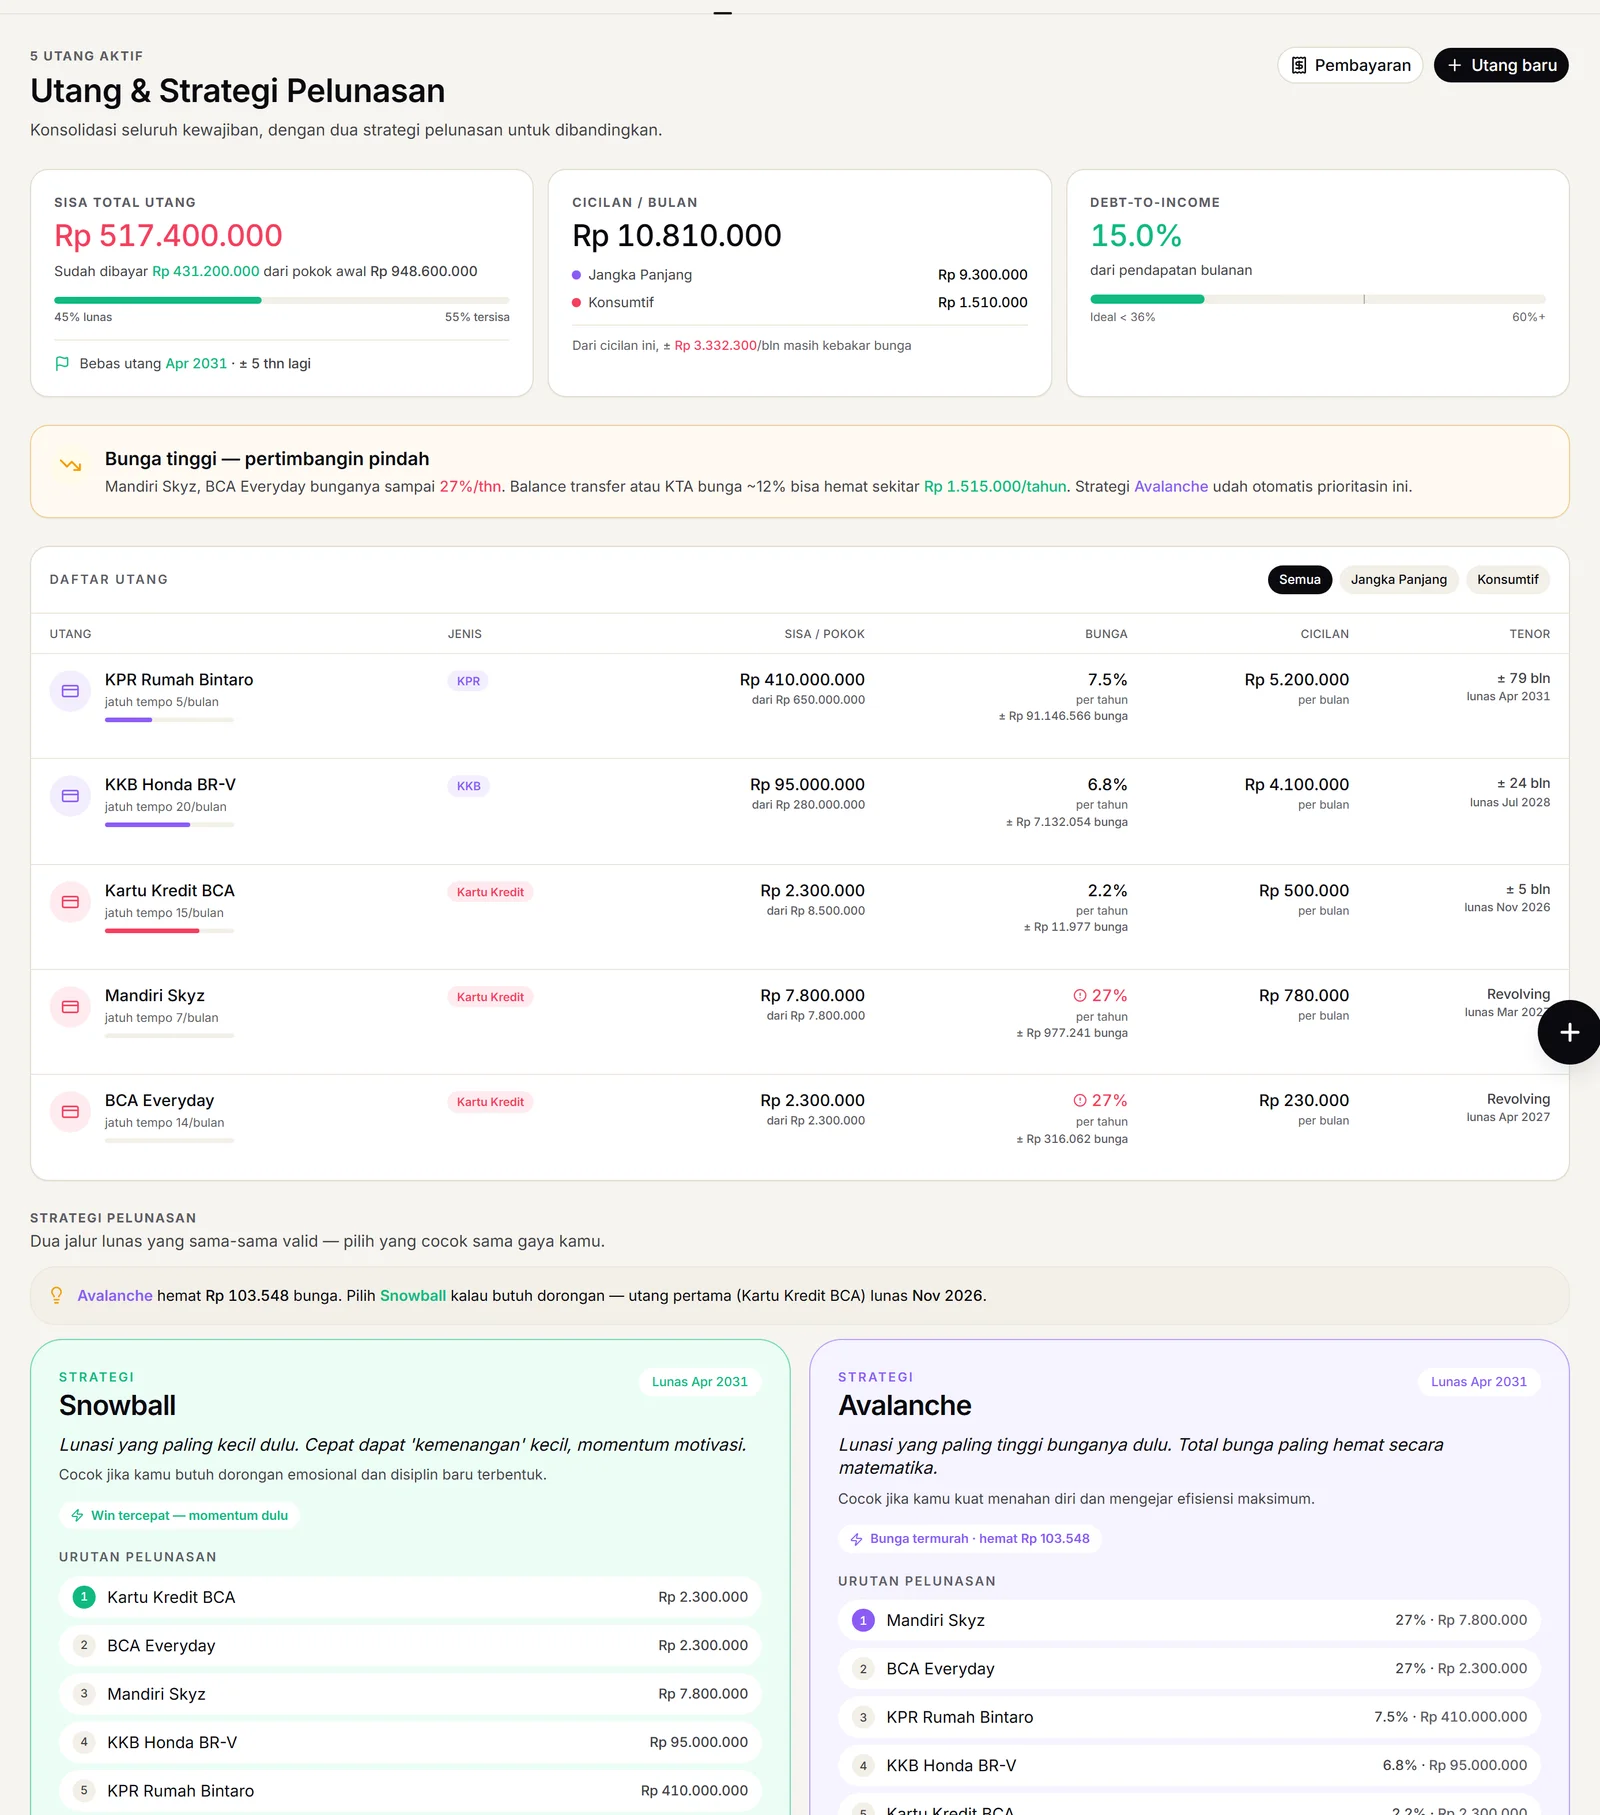Image resolution: width=1600 pixels, height=1815 pixels.
Task: Click the Bunga termurah hemat badge
Action: 970,1539
